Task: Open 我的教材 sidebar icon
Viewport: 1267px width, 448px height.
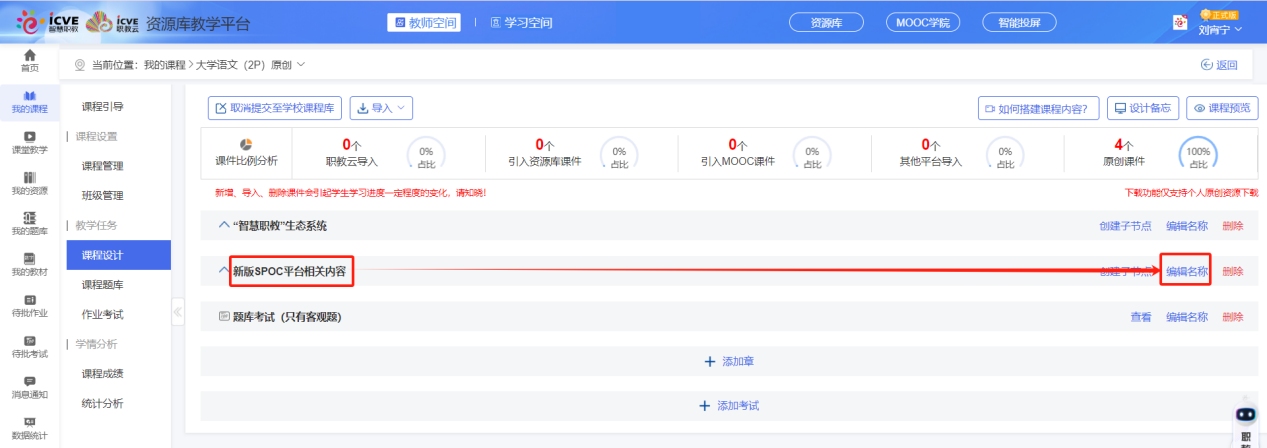Action: coord(30,259)
